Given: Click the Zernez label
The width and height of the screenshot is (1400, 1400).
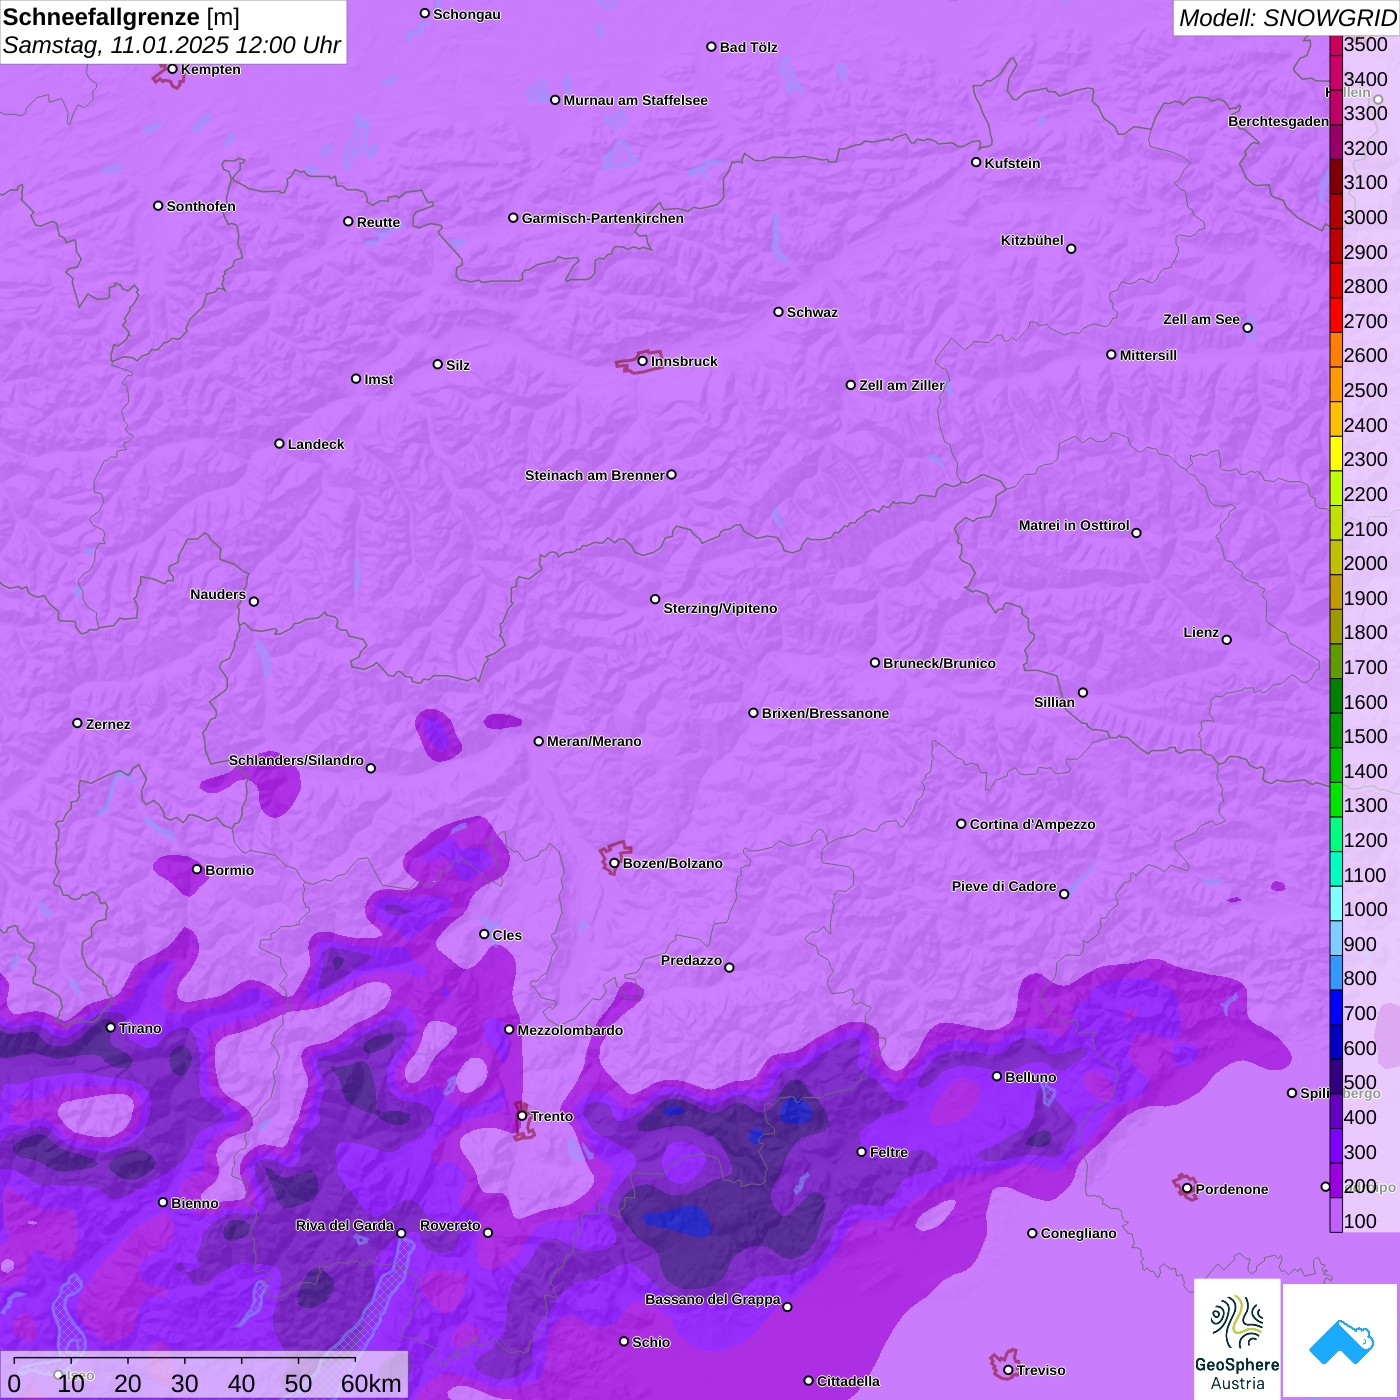Looking at the screenshot, I should 108,724.
